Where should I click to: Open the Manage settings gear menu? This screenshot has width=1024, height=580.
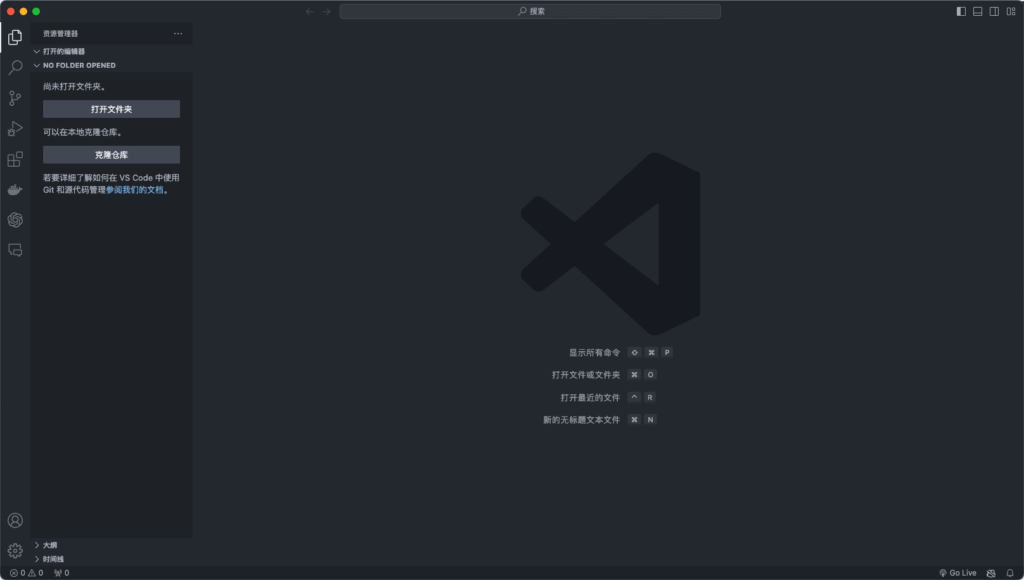click(x=15, y=550)
